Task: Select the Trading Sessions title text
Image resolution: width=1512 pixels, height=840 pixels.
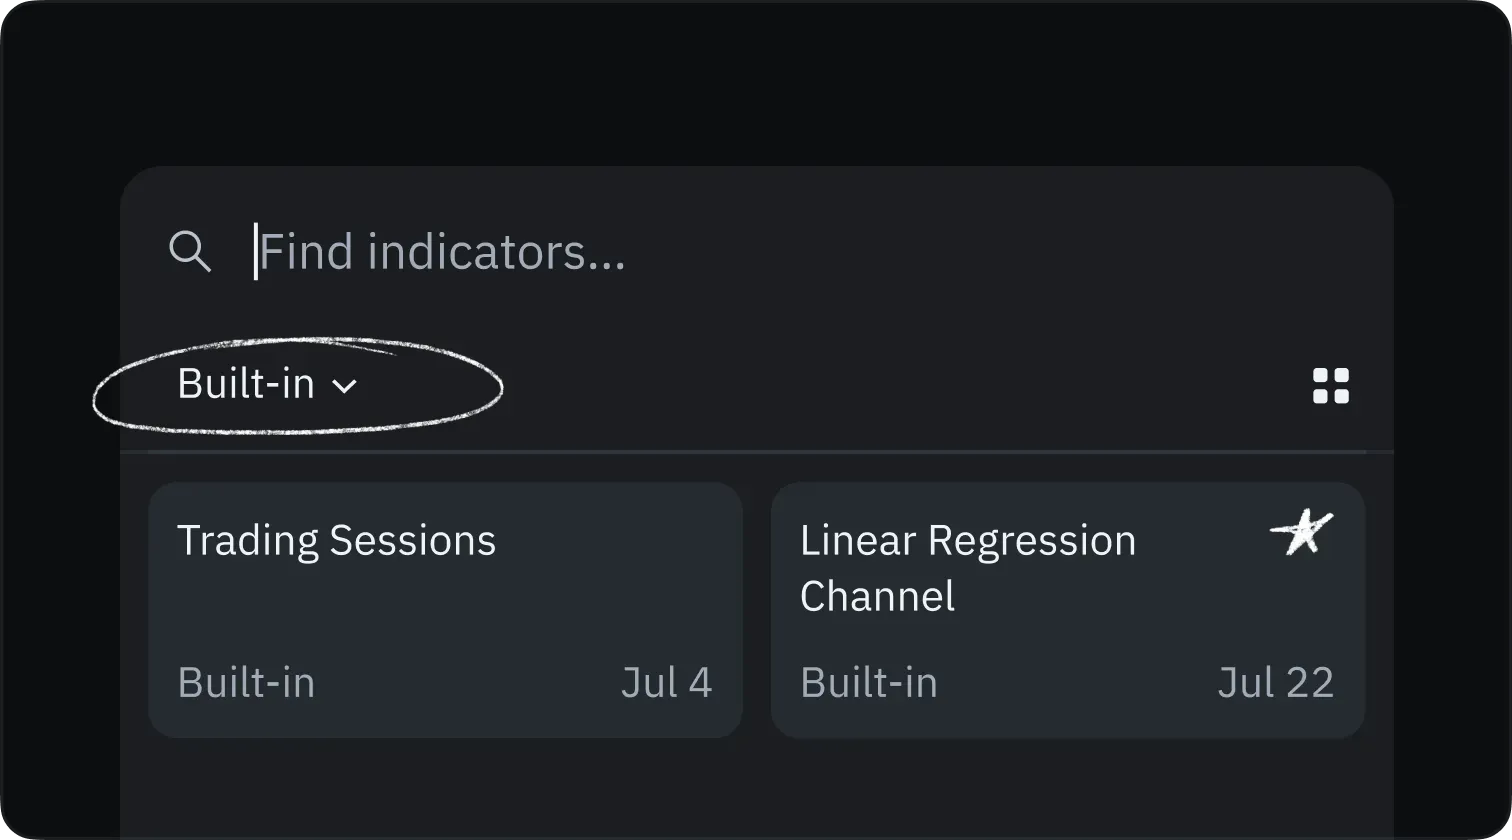Action: (336, 541)
